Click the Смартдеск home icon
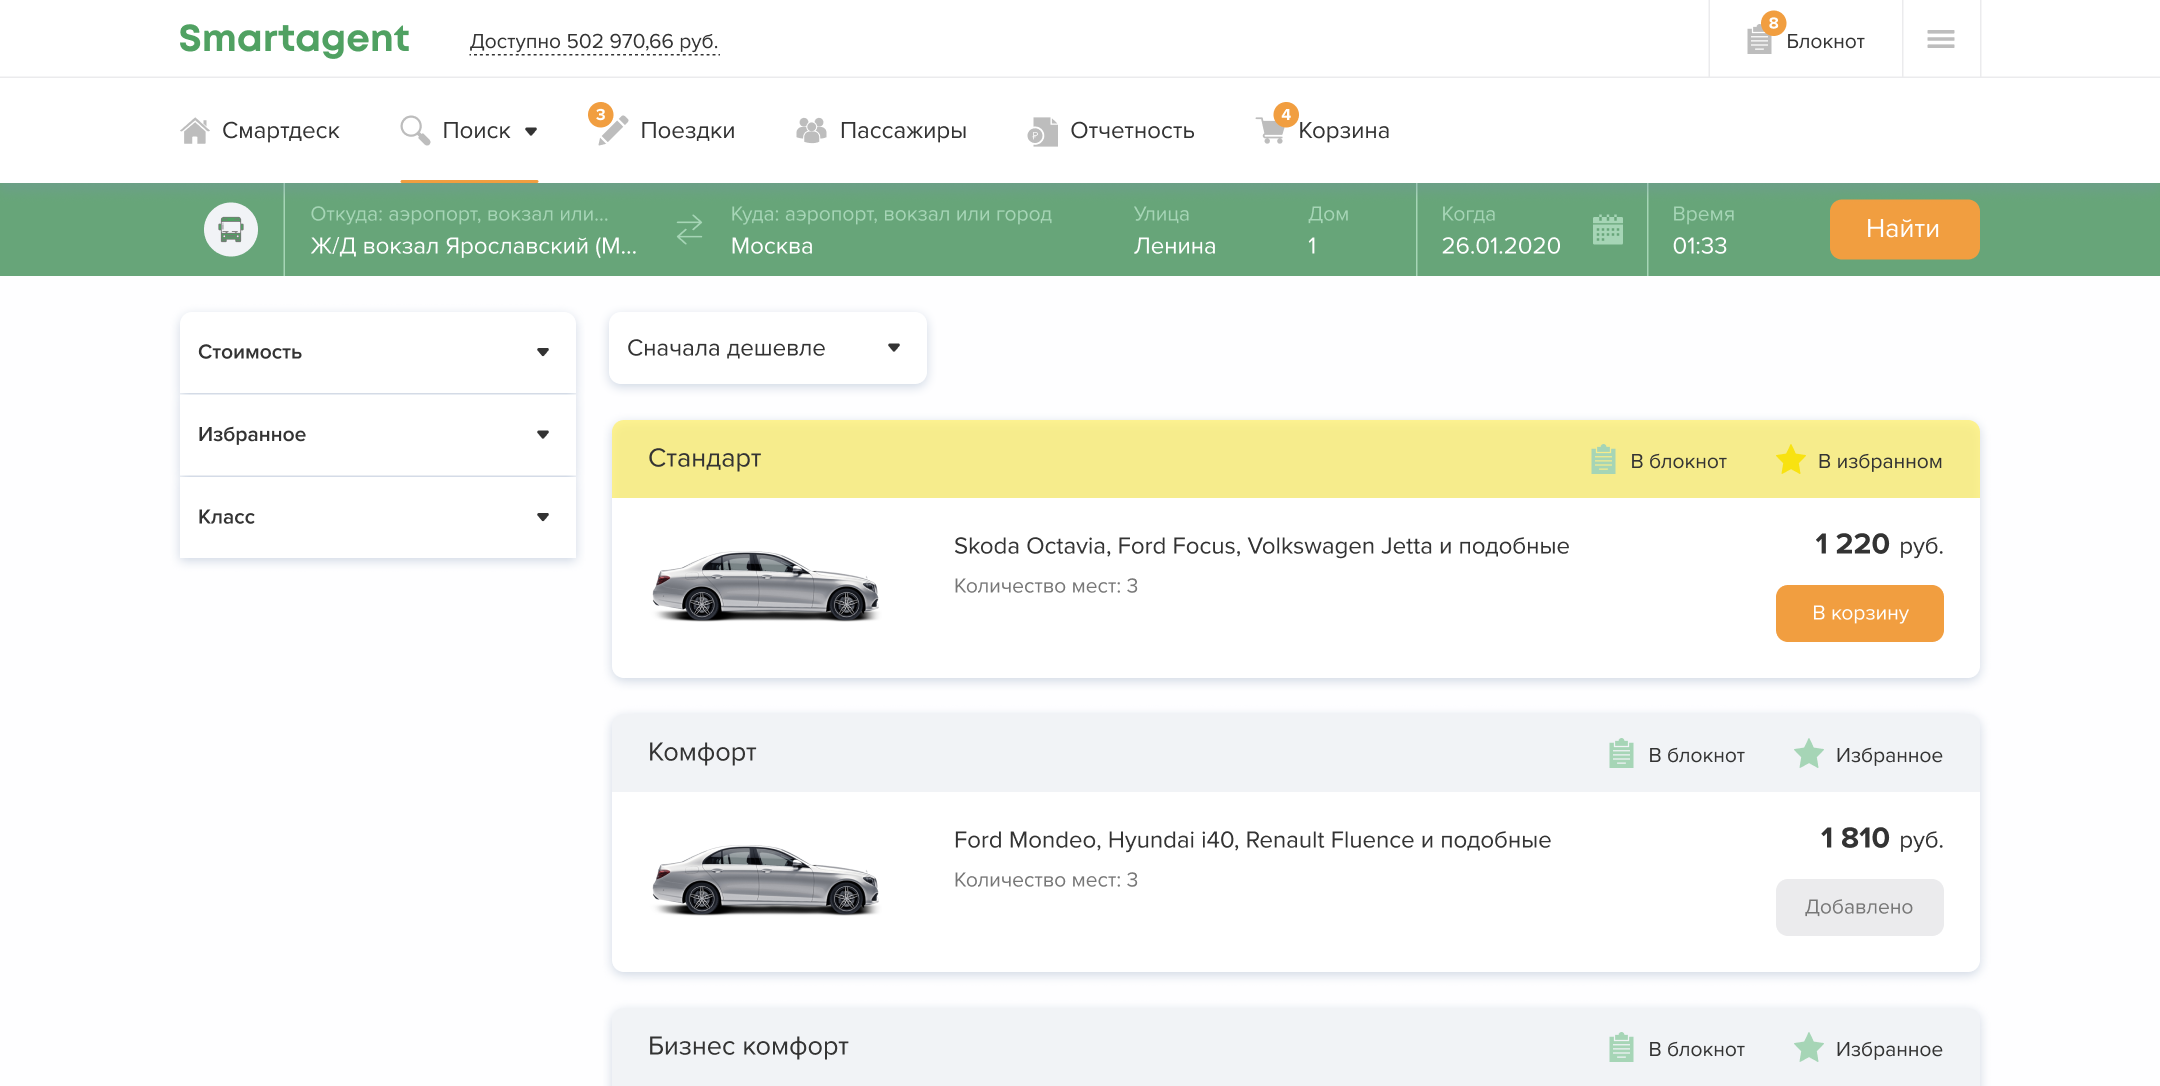 [195, 130]
